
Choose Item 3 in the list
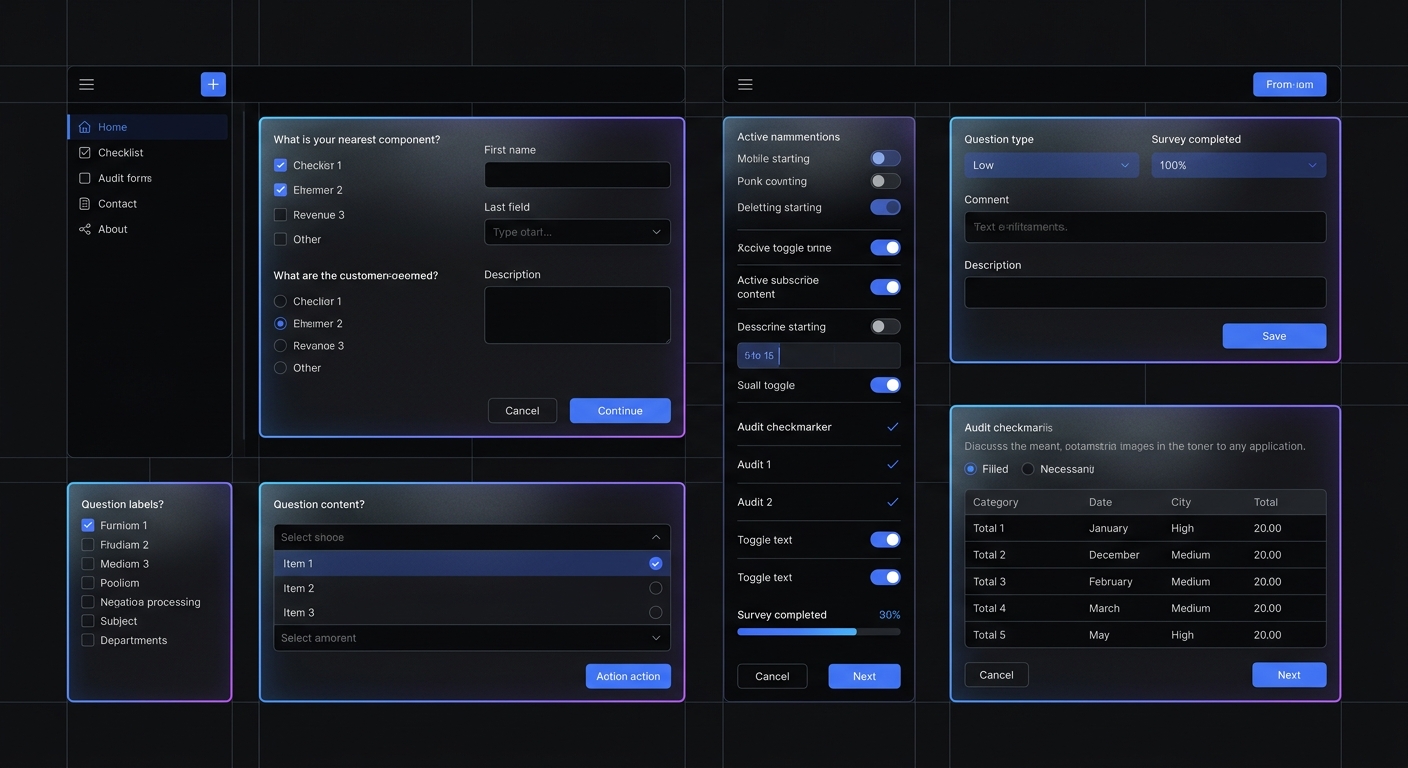point(472,612)
